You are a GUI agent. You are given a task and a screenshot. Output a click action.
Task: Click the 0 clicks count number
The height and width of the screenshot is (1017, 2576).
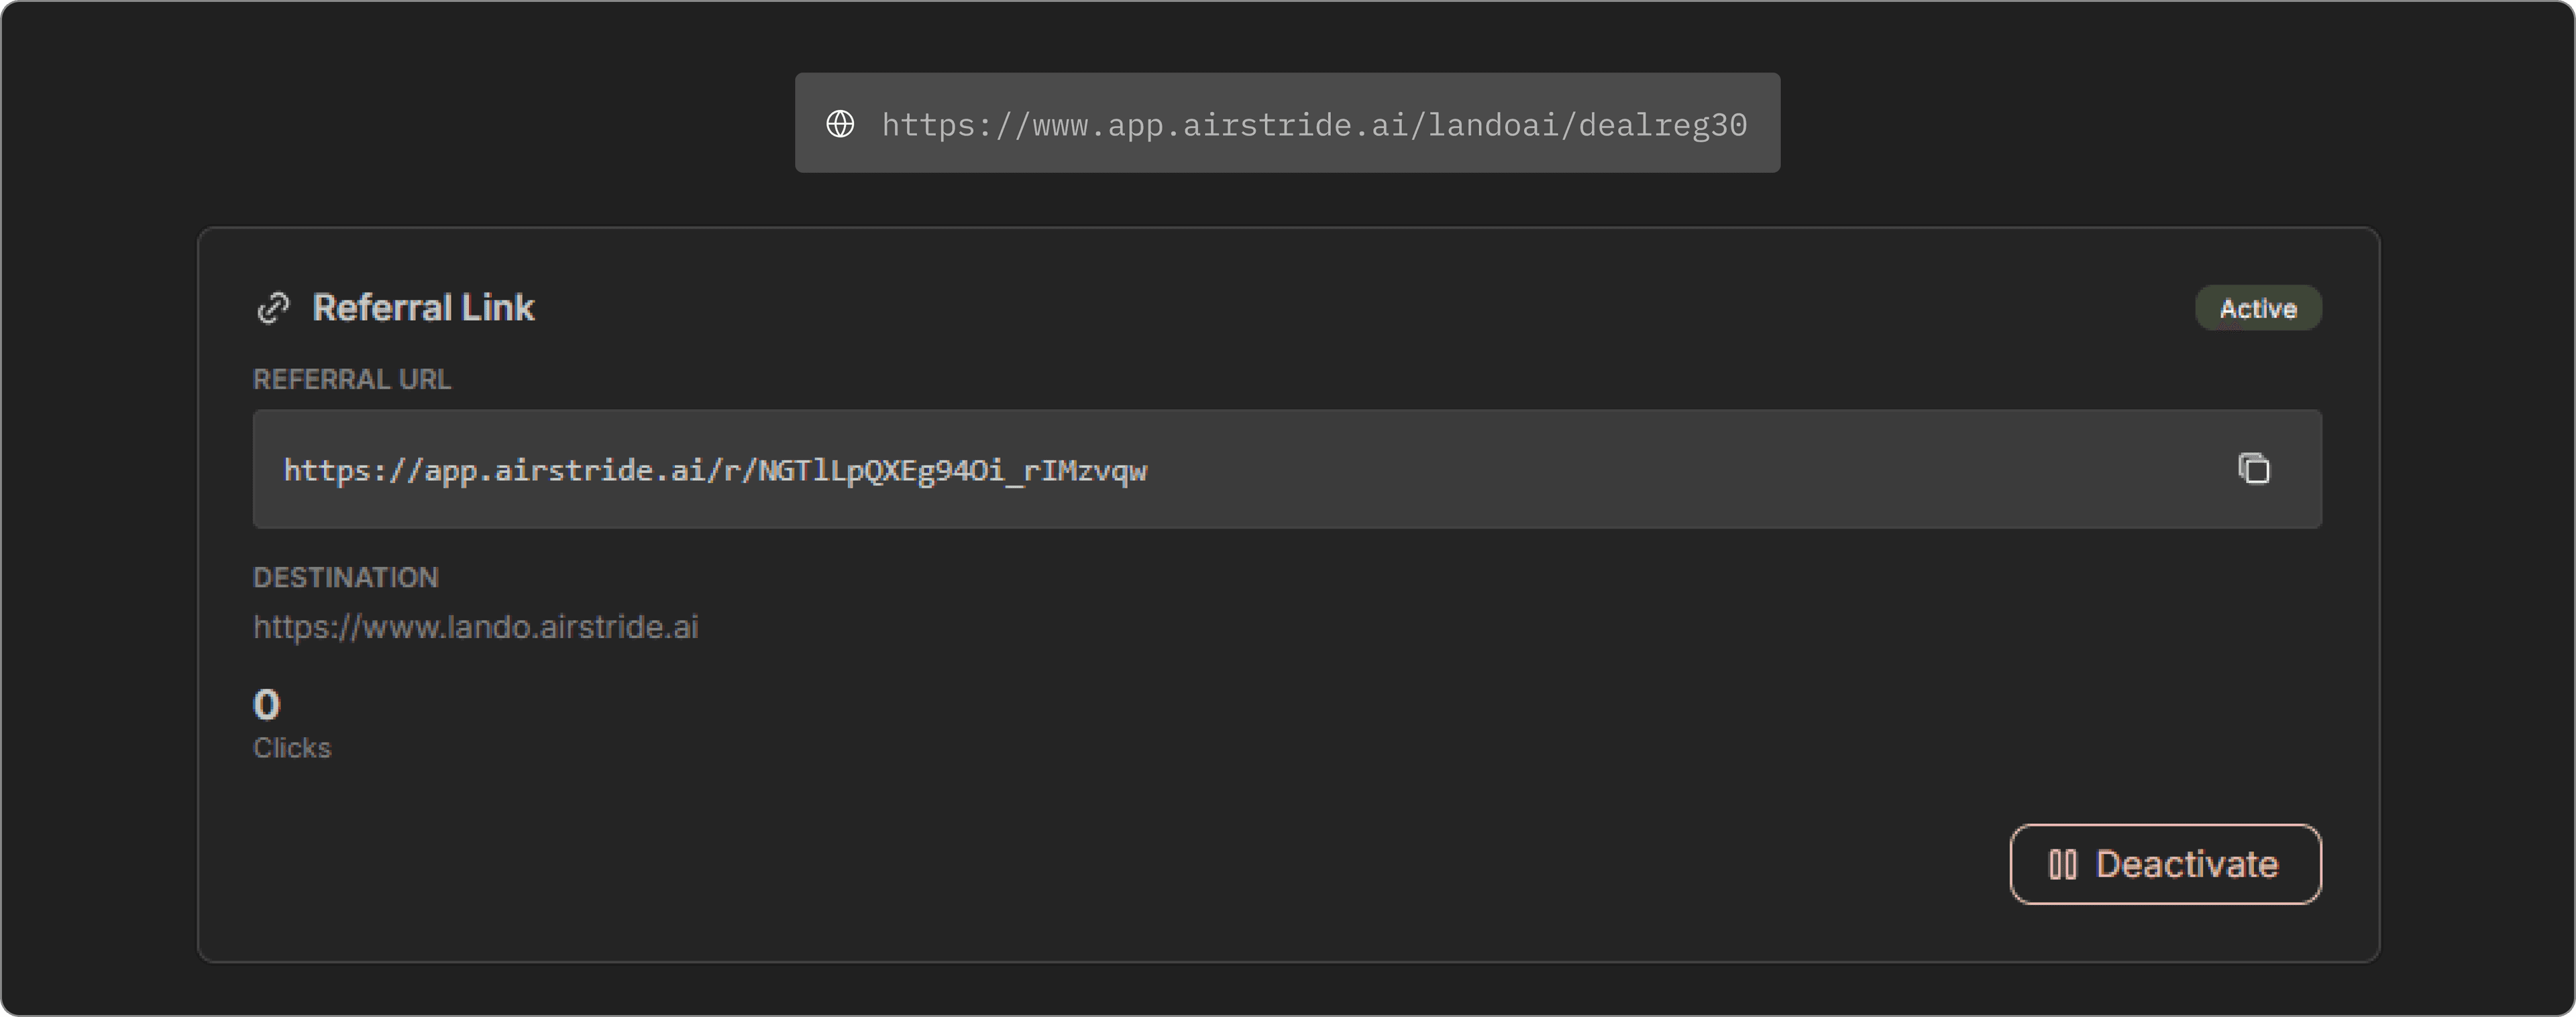(267, 705)
